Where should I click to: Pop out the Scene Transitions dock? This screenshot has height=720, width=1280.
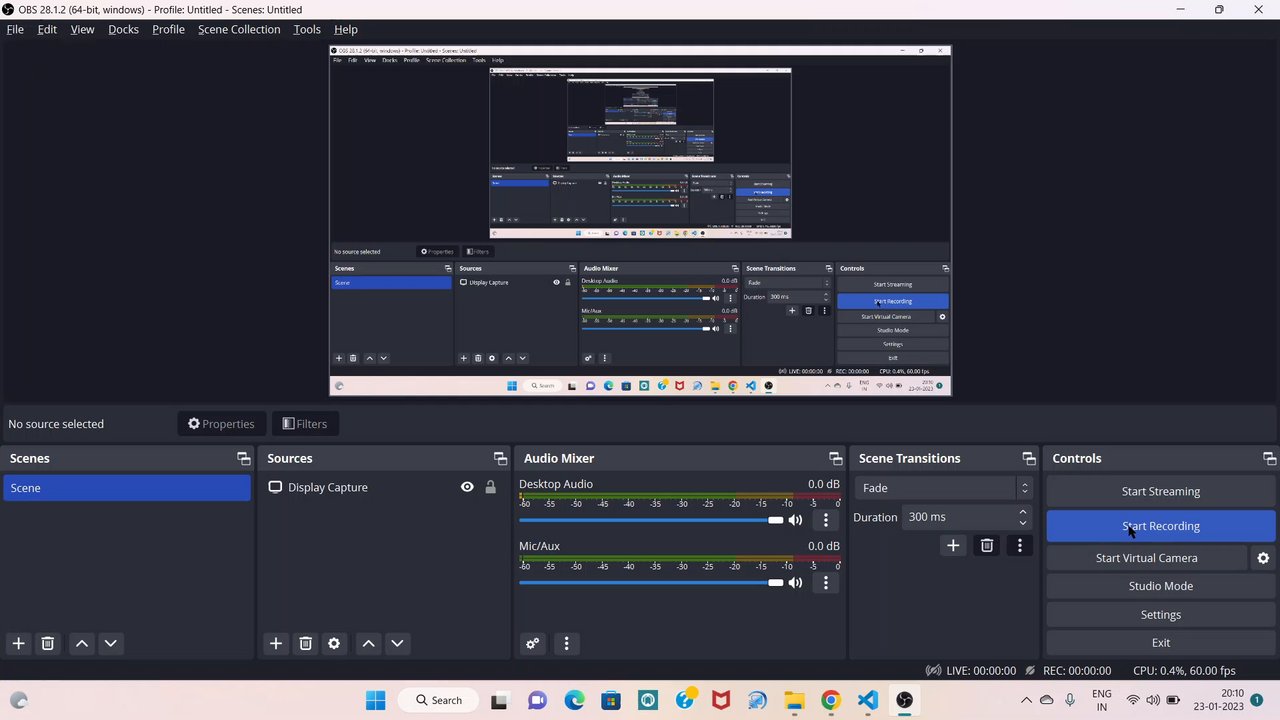(x=1028, y=458)
